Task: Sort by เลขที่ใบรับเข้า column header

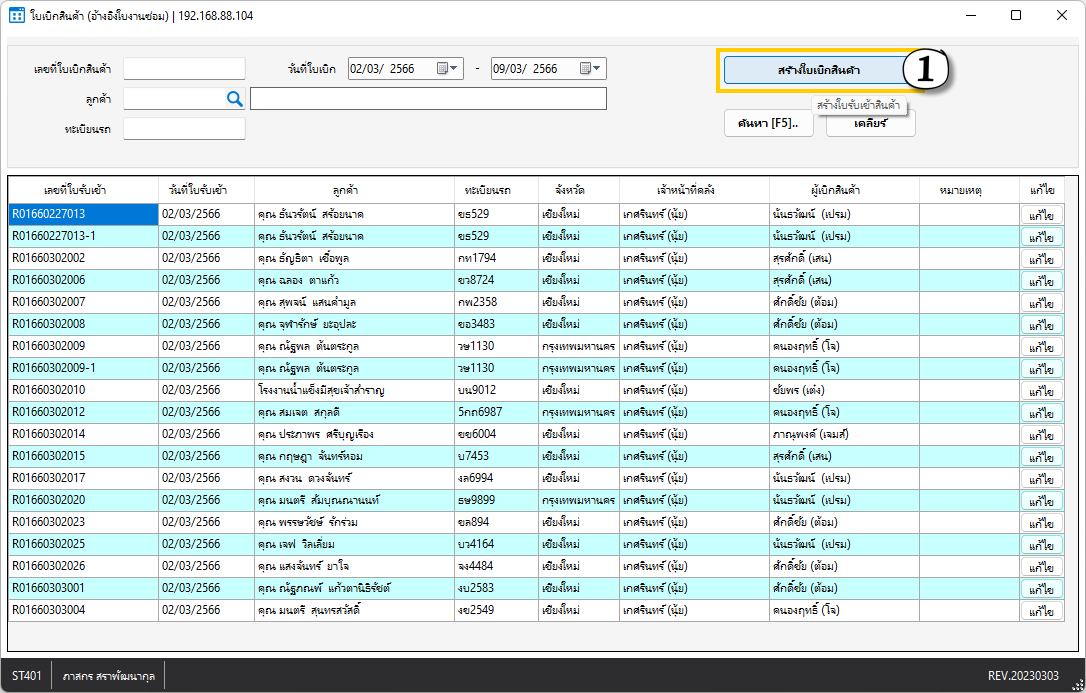Action: [x=83, y=190]
